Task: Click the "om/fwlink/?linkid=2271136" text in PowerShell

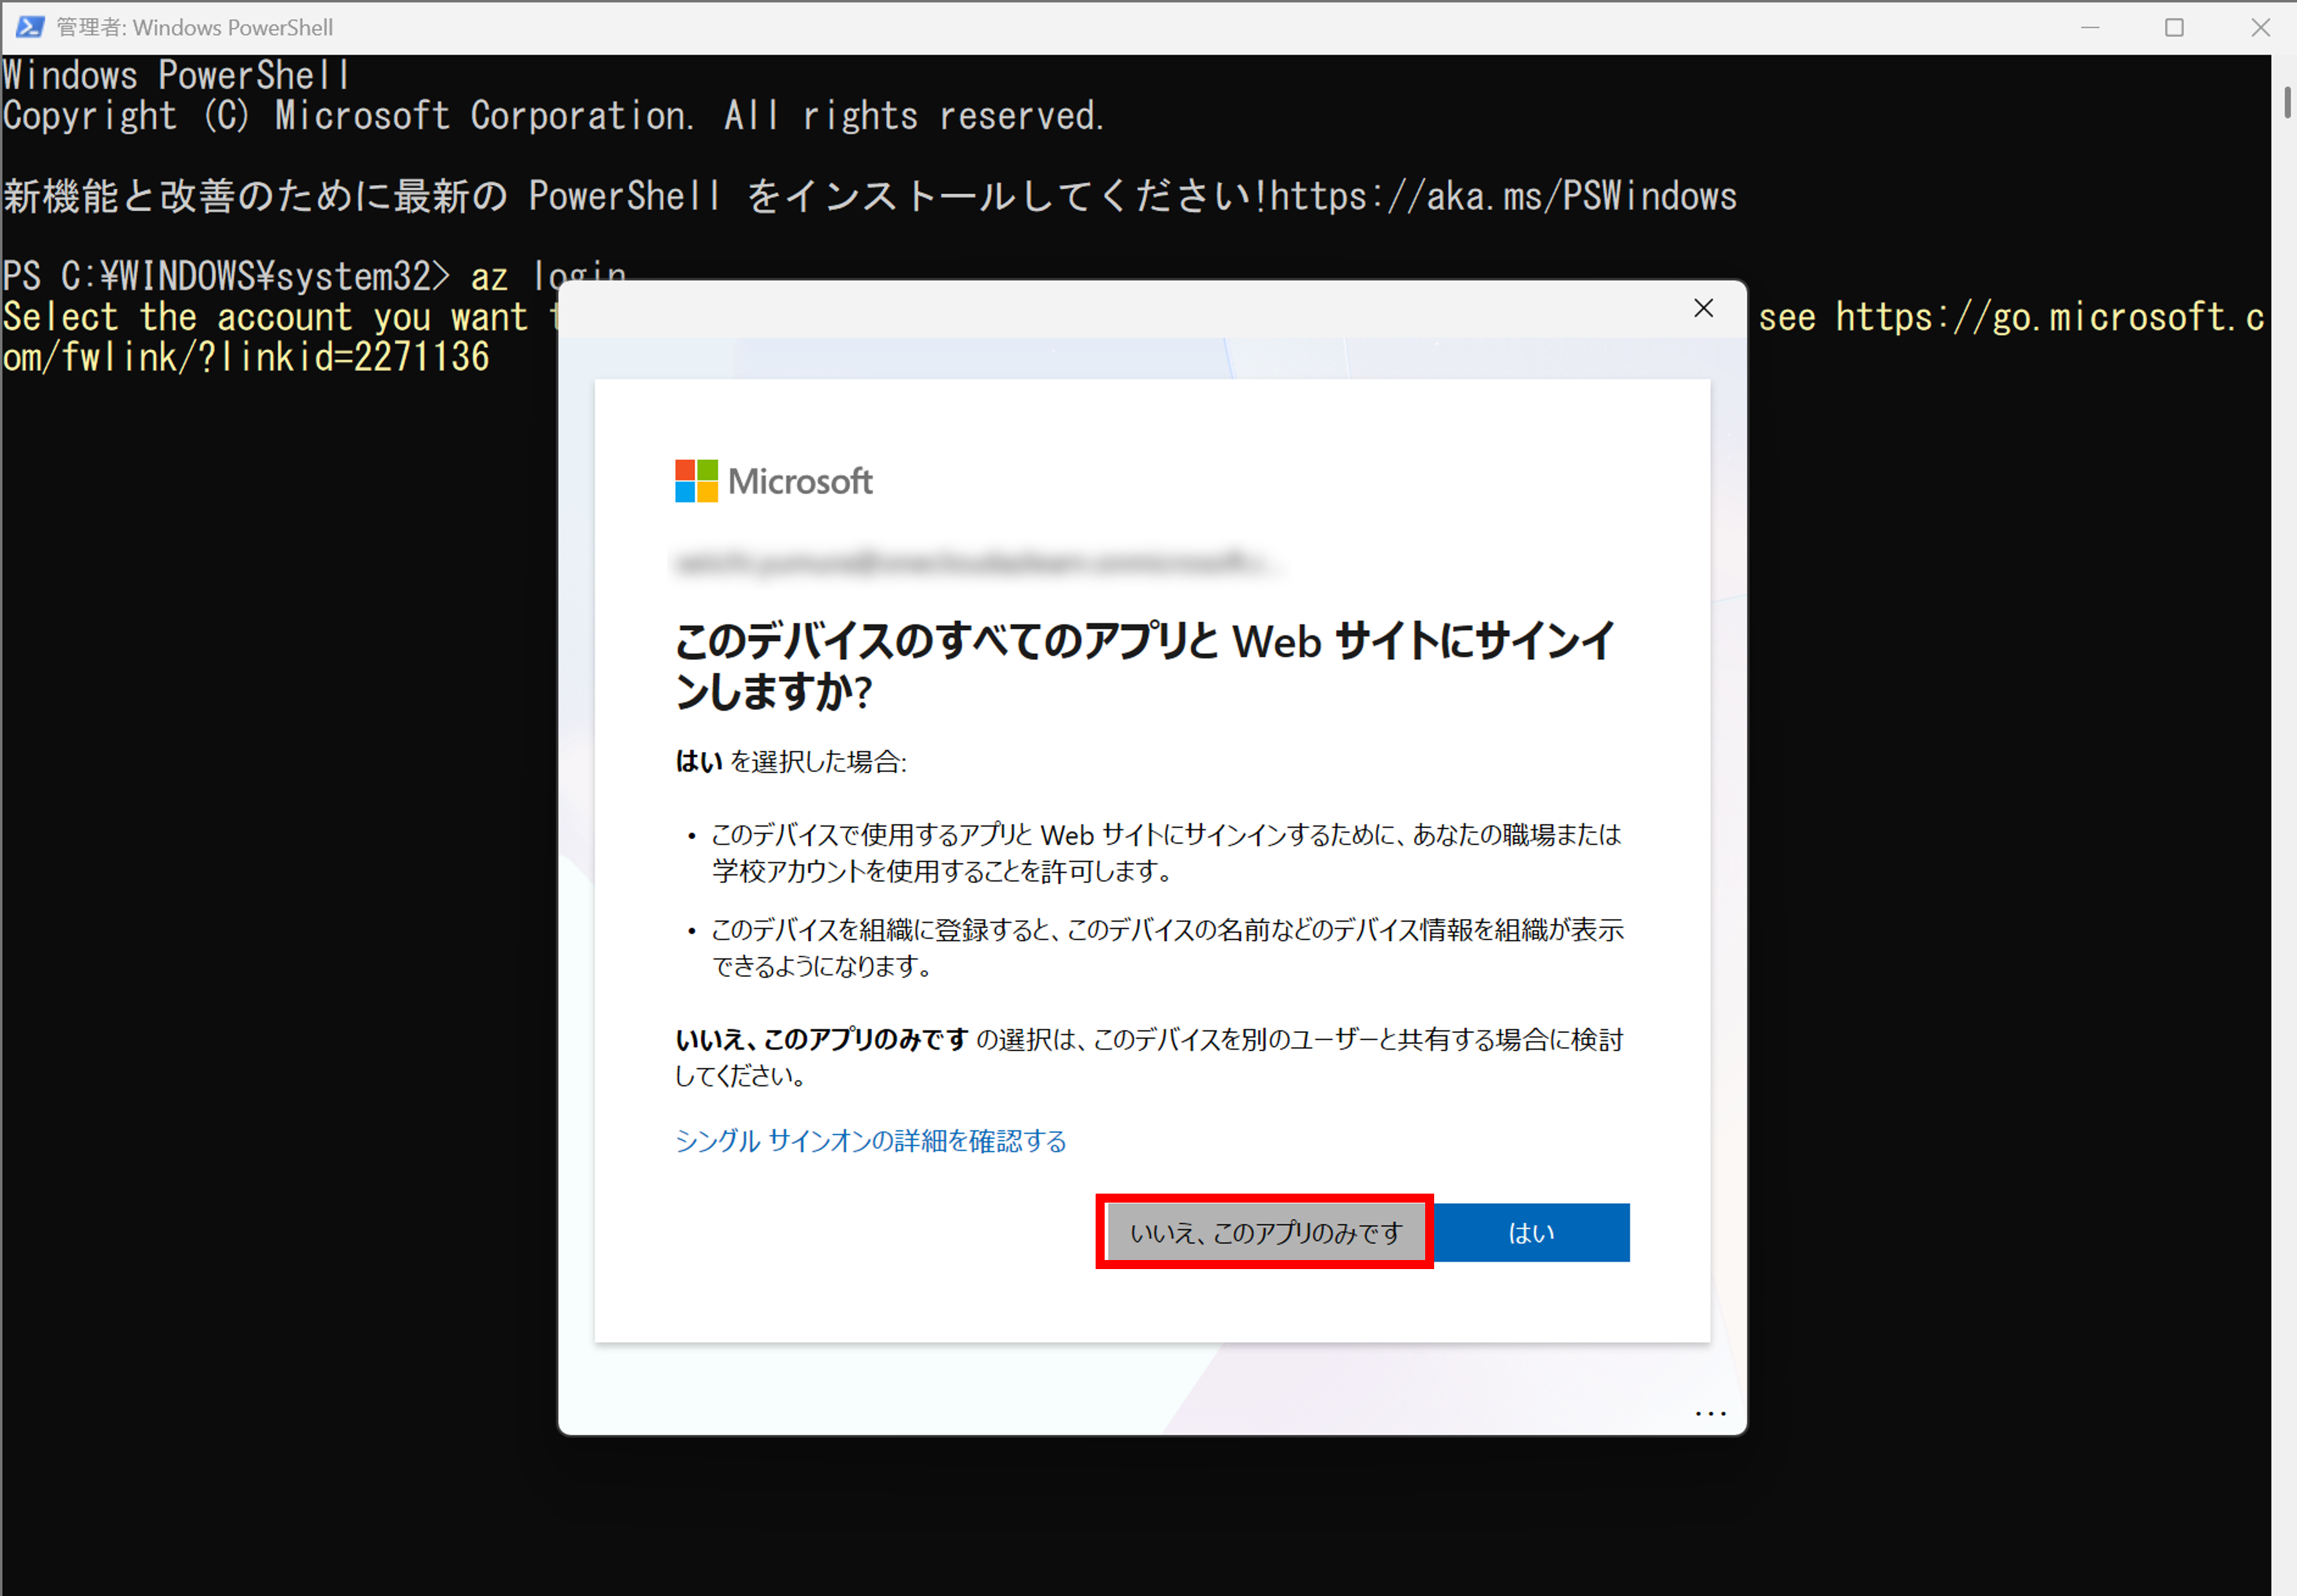Action: click(246, 357)
